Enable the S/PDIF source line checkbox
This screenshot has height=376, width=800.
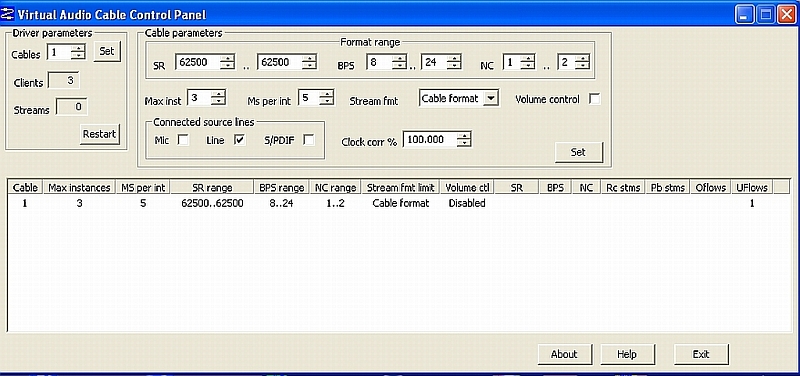(308, 140)
